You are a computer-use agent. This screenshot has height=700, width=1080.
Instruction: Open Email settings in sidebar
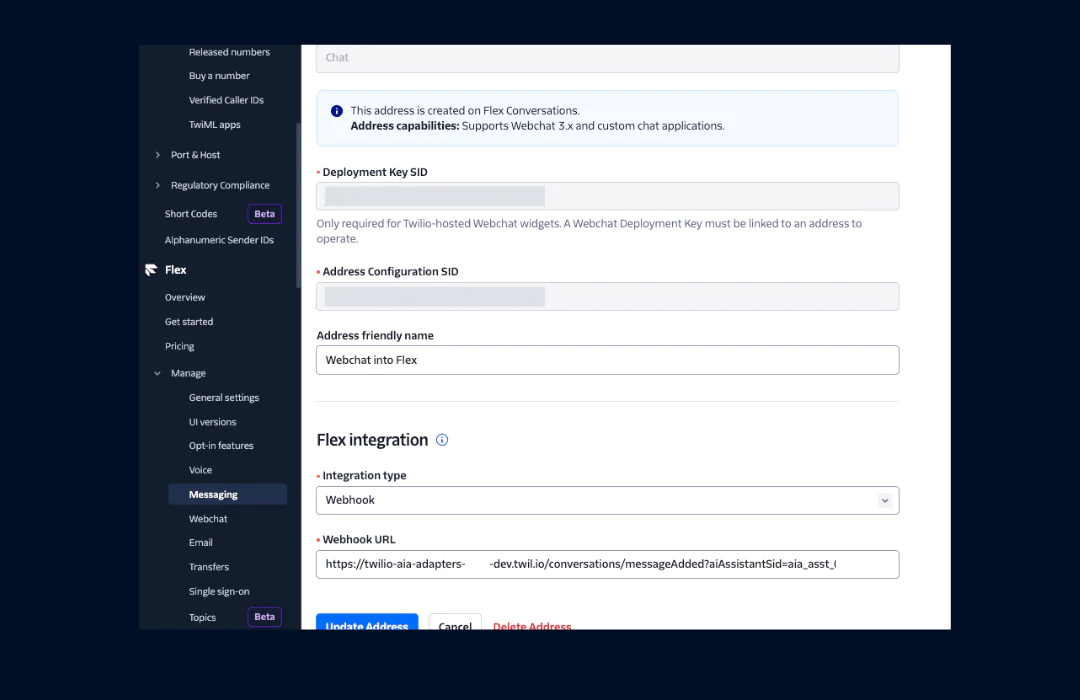[x=200, y=543]
